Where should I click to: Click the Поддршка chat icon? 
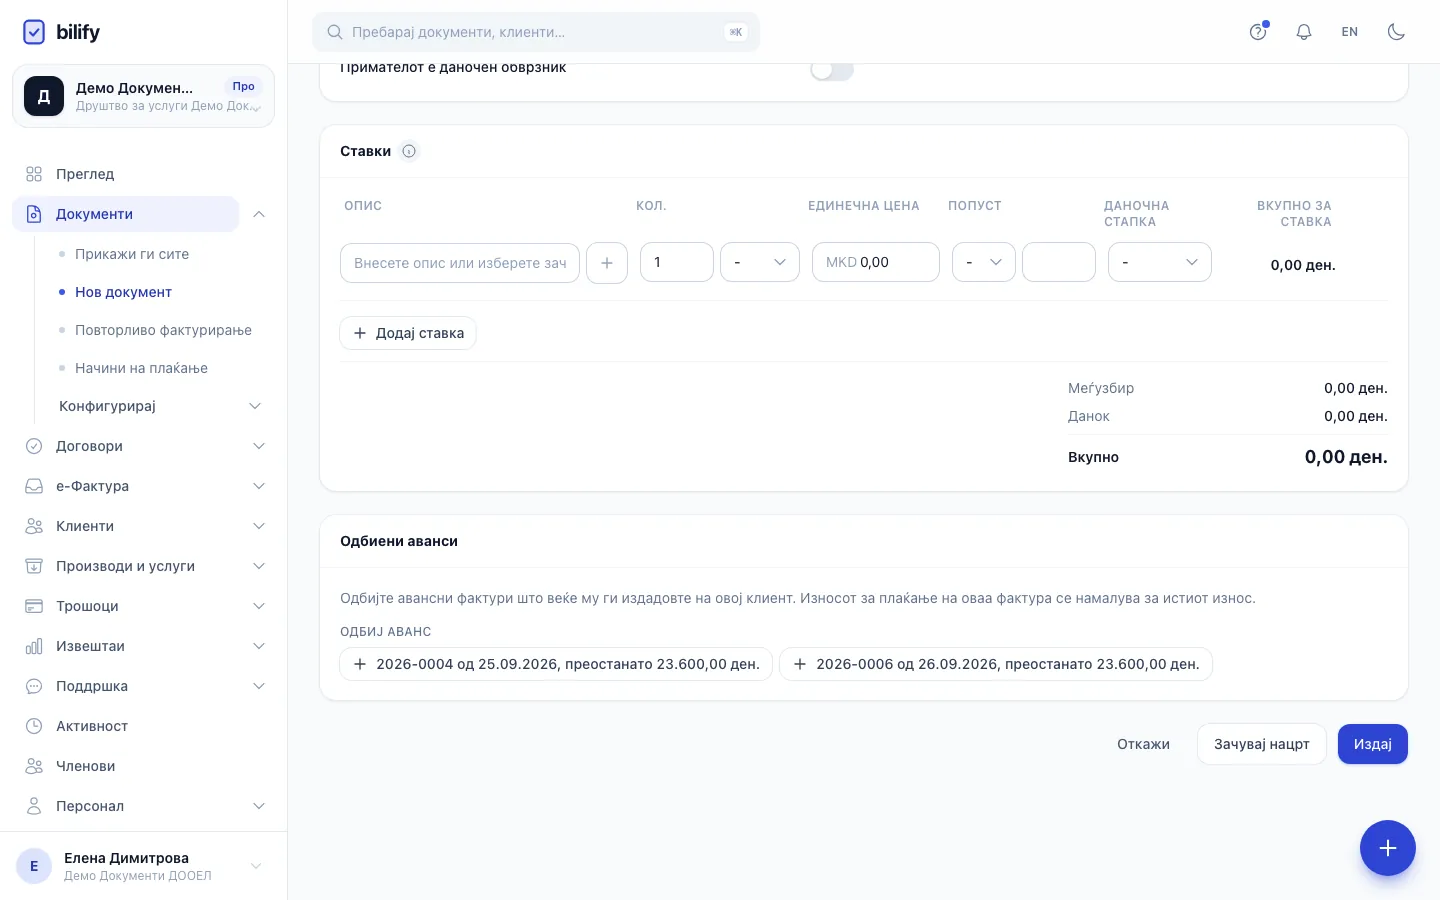[x=34, y=686]
